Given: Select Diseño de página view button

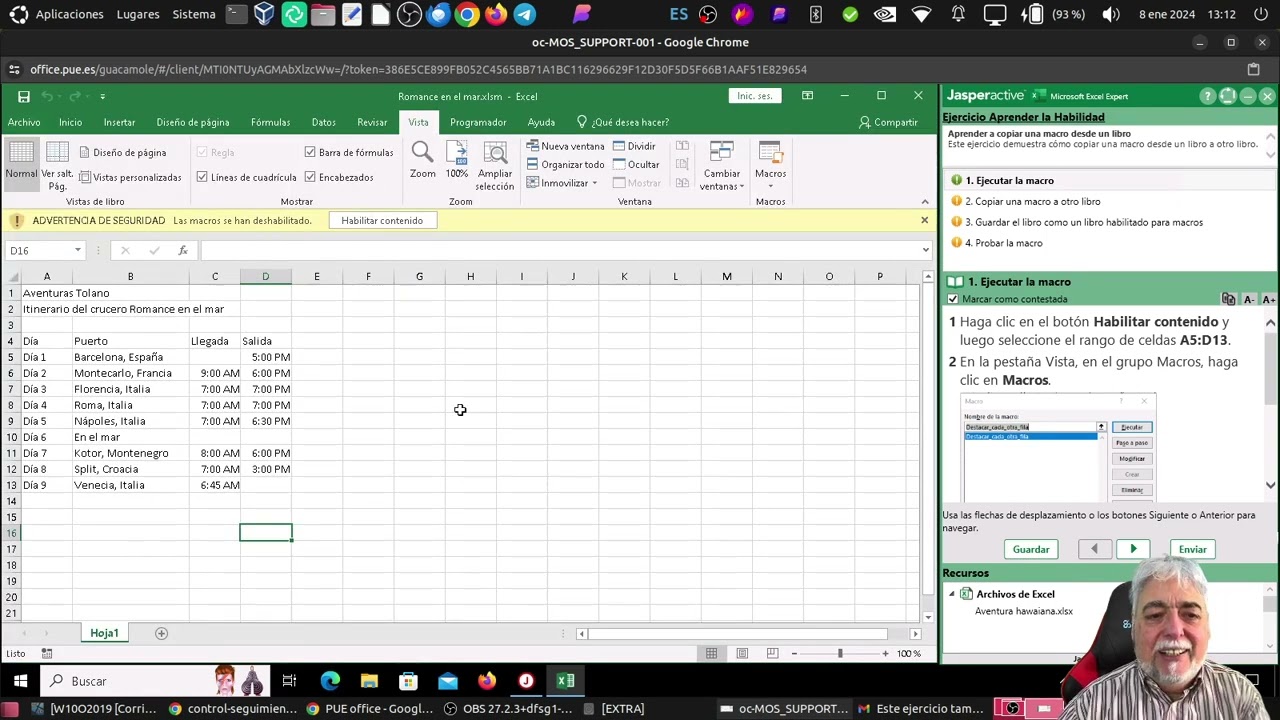Looking at the screenshot, I should click(x=122, y=152).
